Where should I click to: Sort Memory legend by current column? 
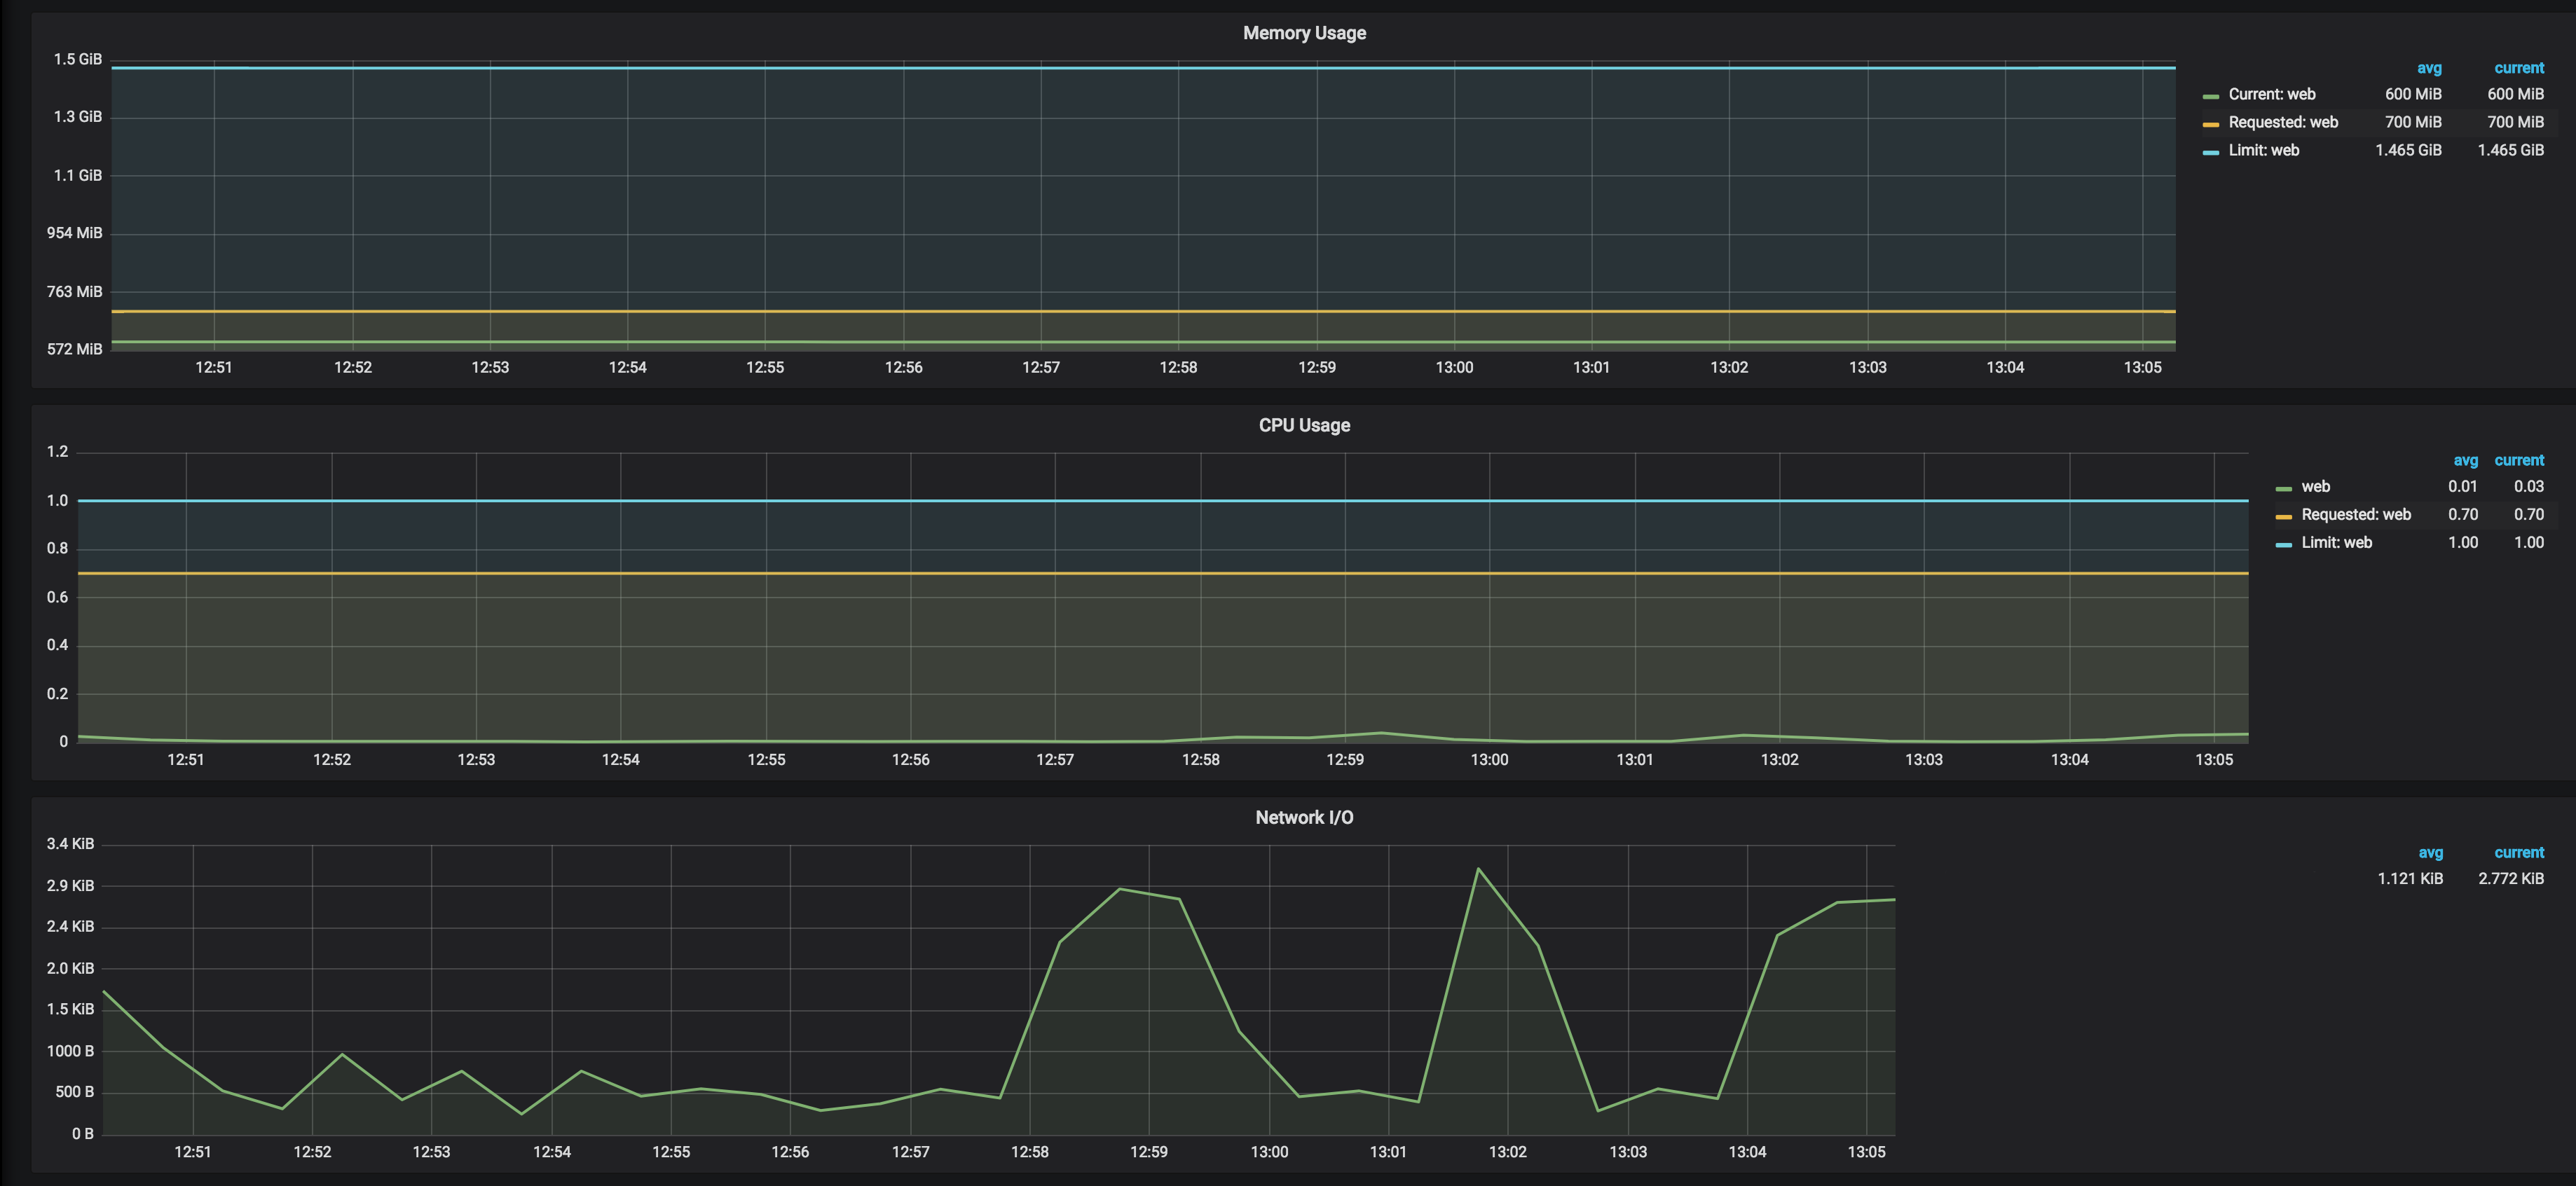click(x=2518, y=68)
